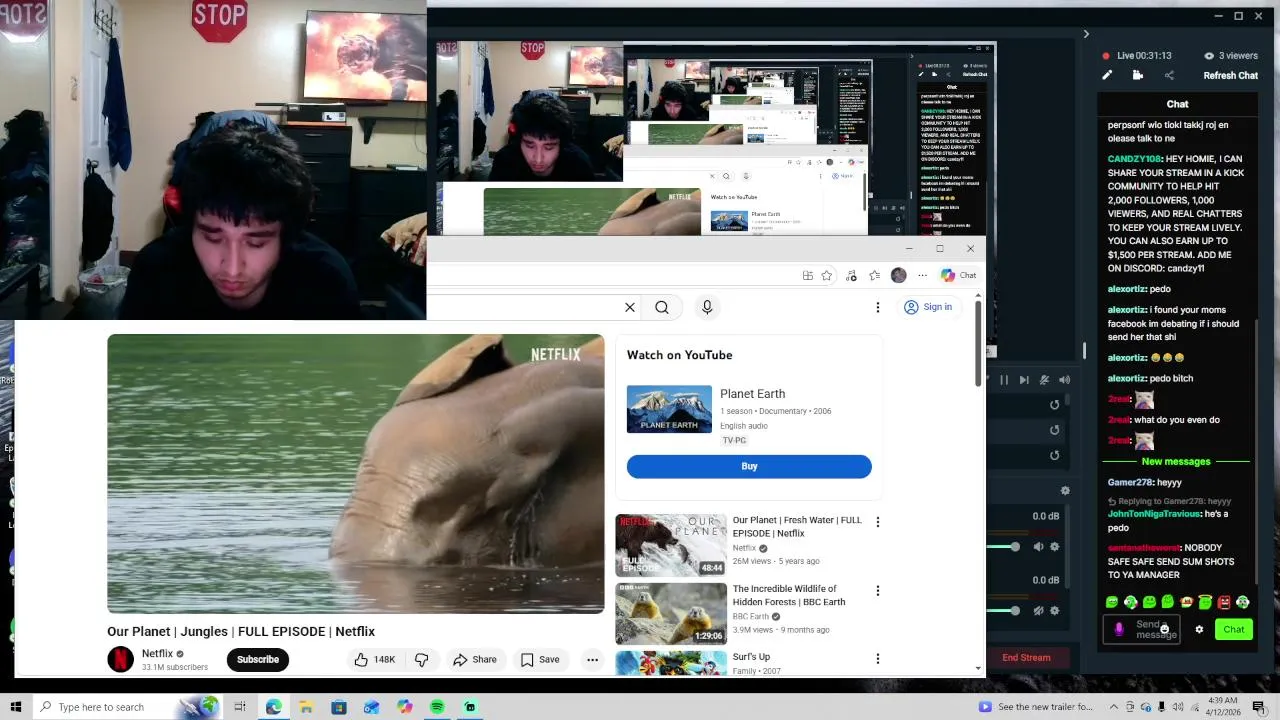The width and height of the screenshot is (1280, 720).
Task: Open second mixer source's gear settings
Action: point(1054,610)
